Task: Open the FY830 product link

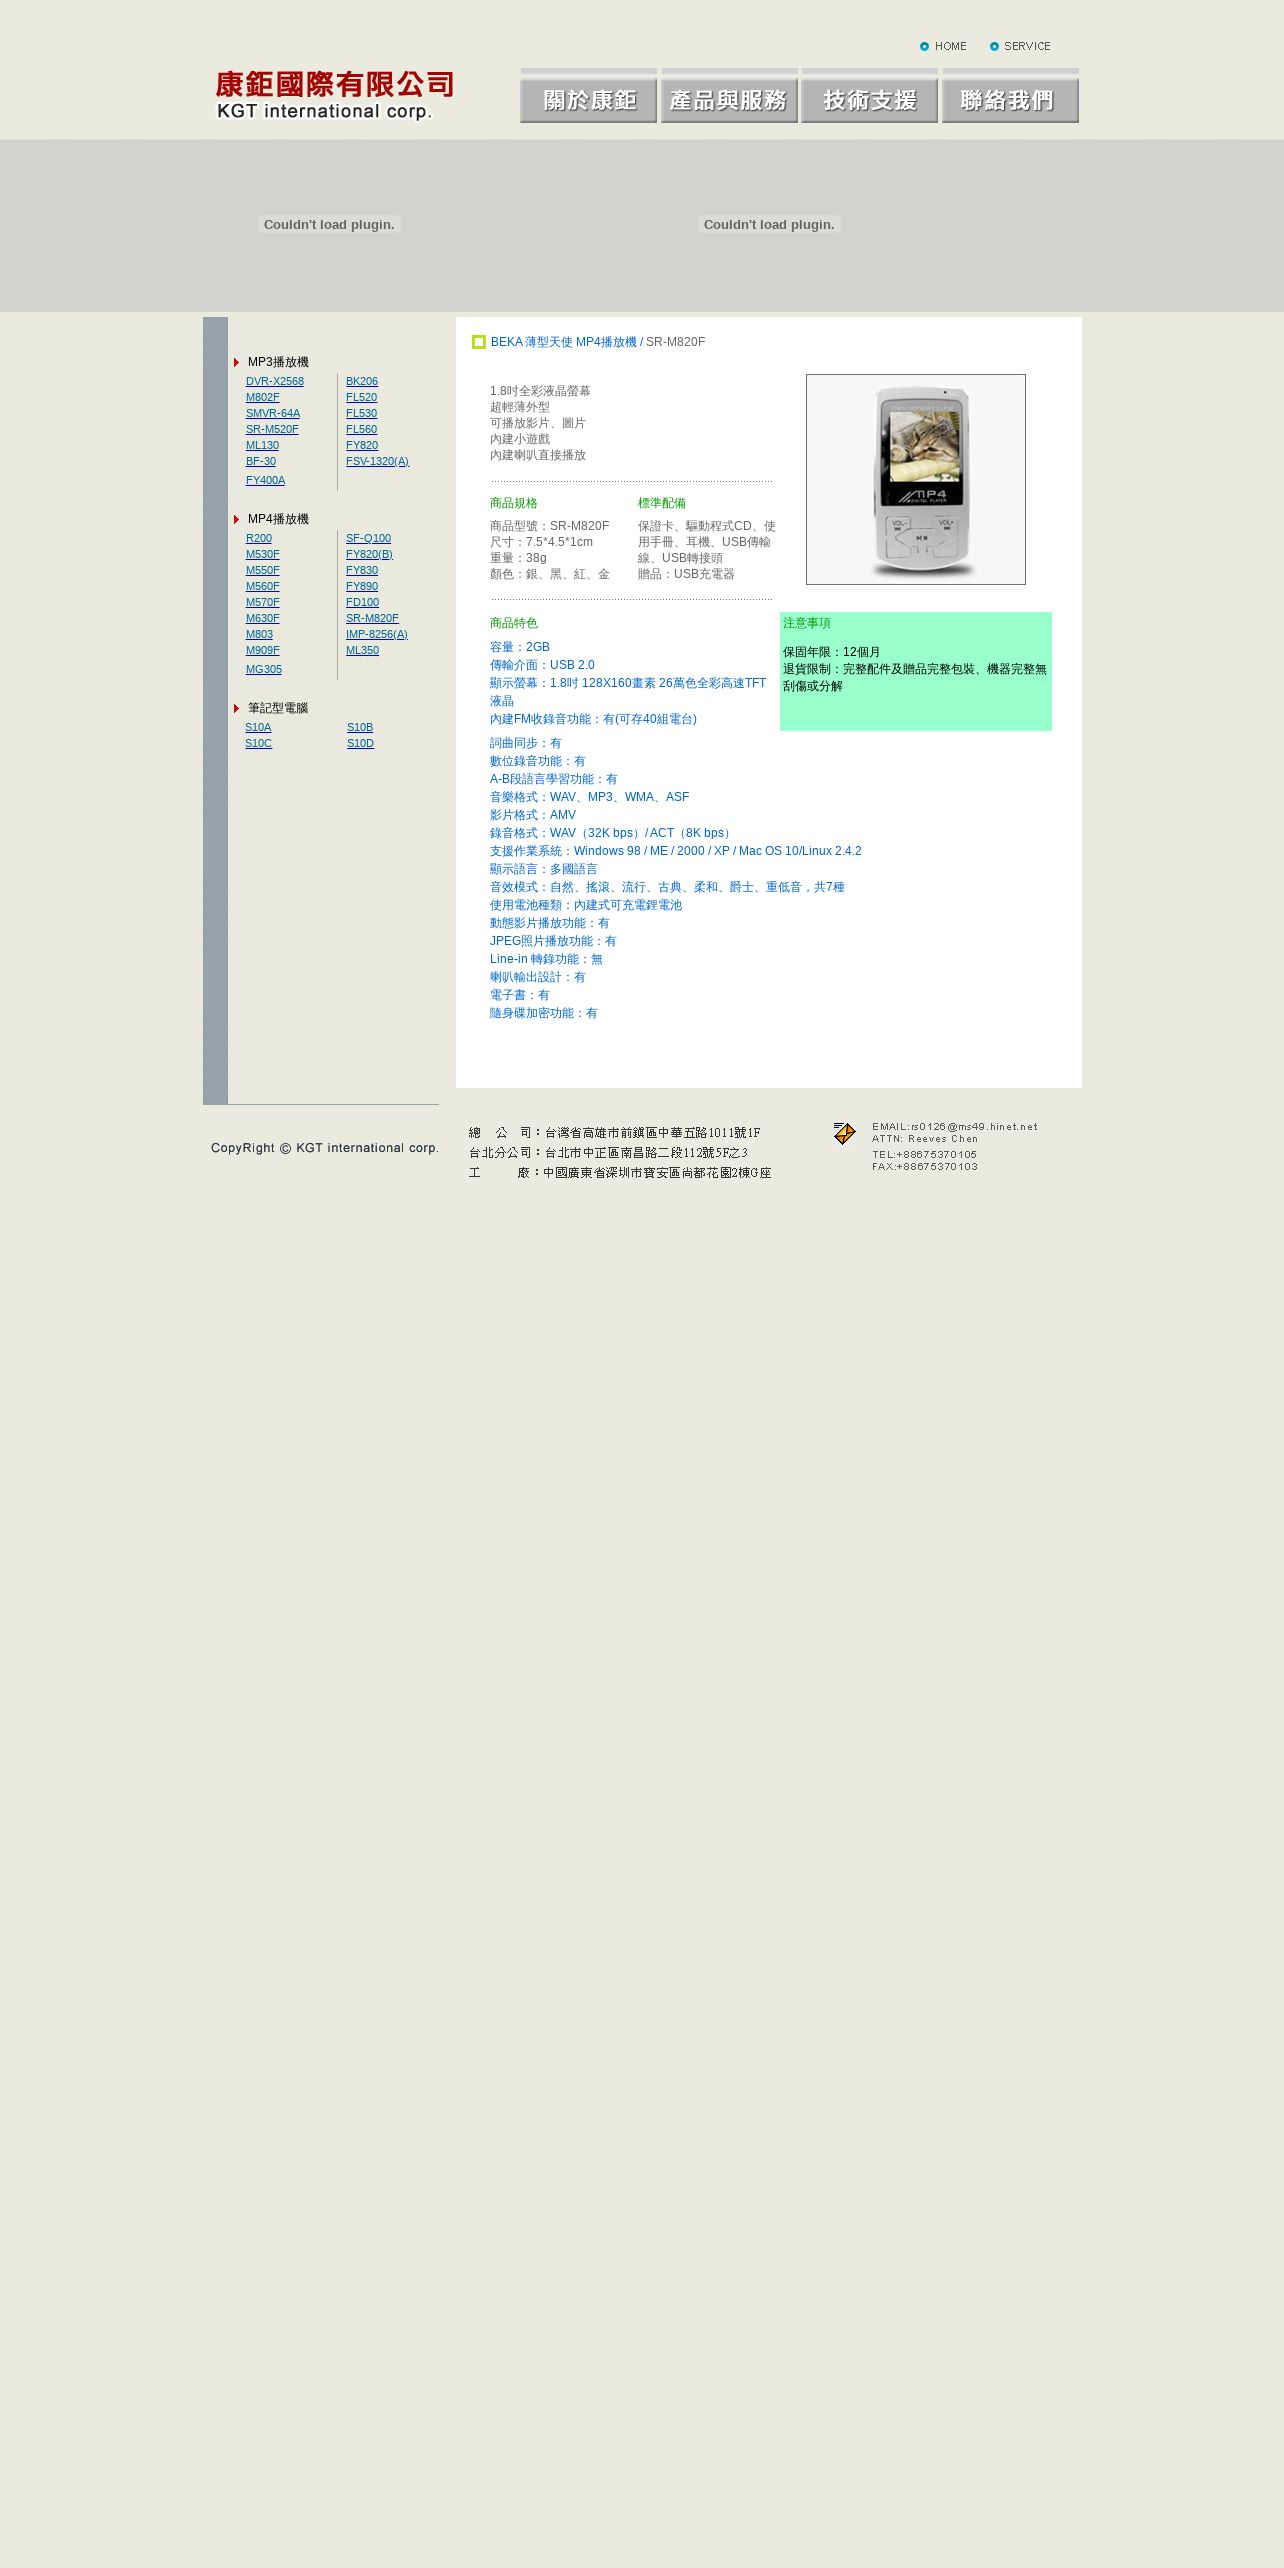Action: point(362,570)
